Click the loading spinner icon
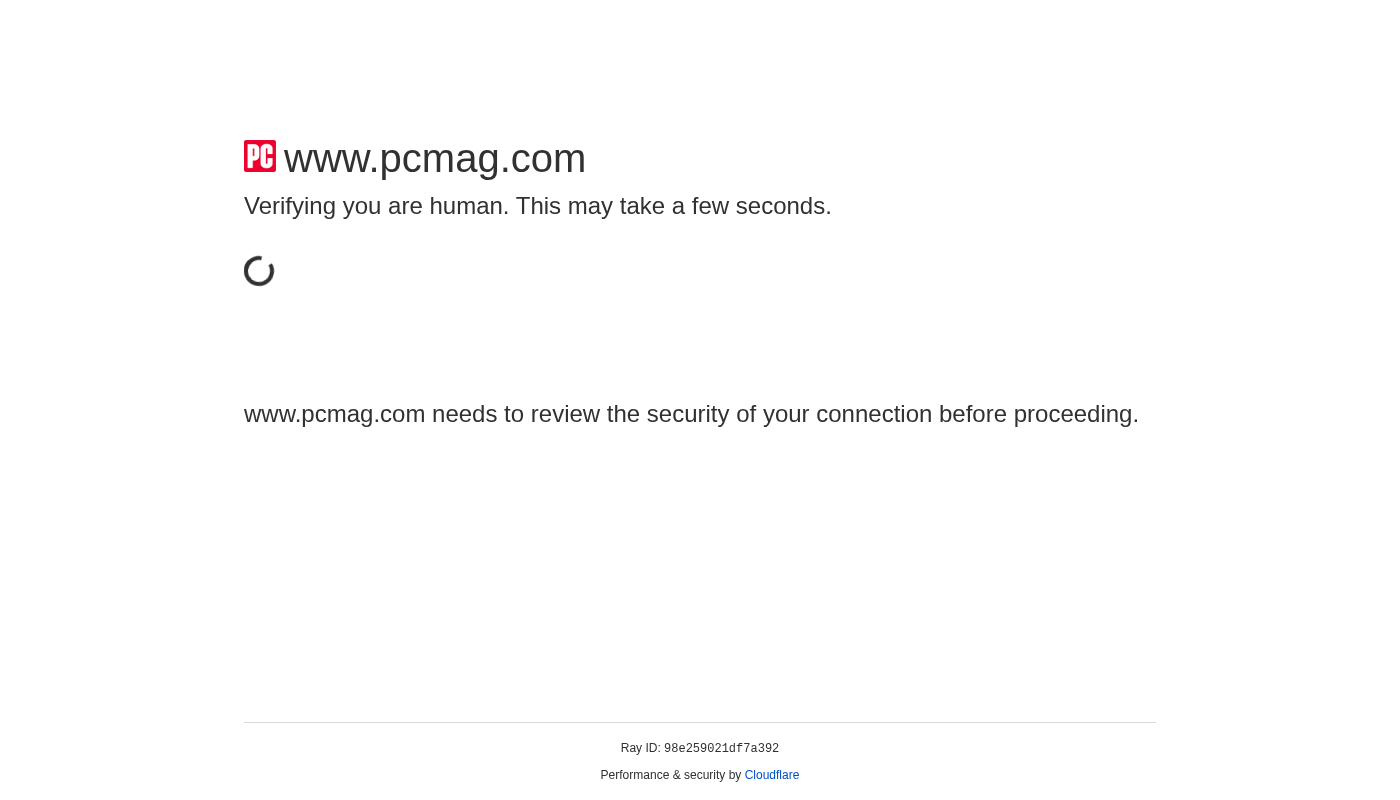 (259, 271)
